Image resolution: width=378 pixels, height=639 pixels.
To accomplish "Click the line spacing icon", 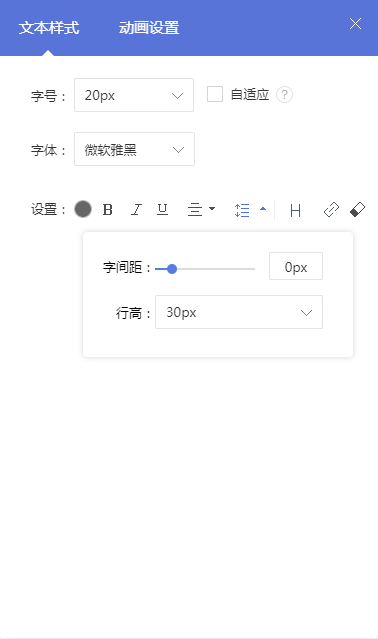I will (242, 210).
